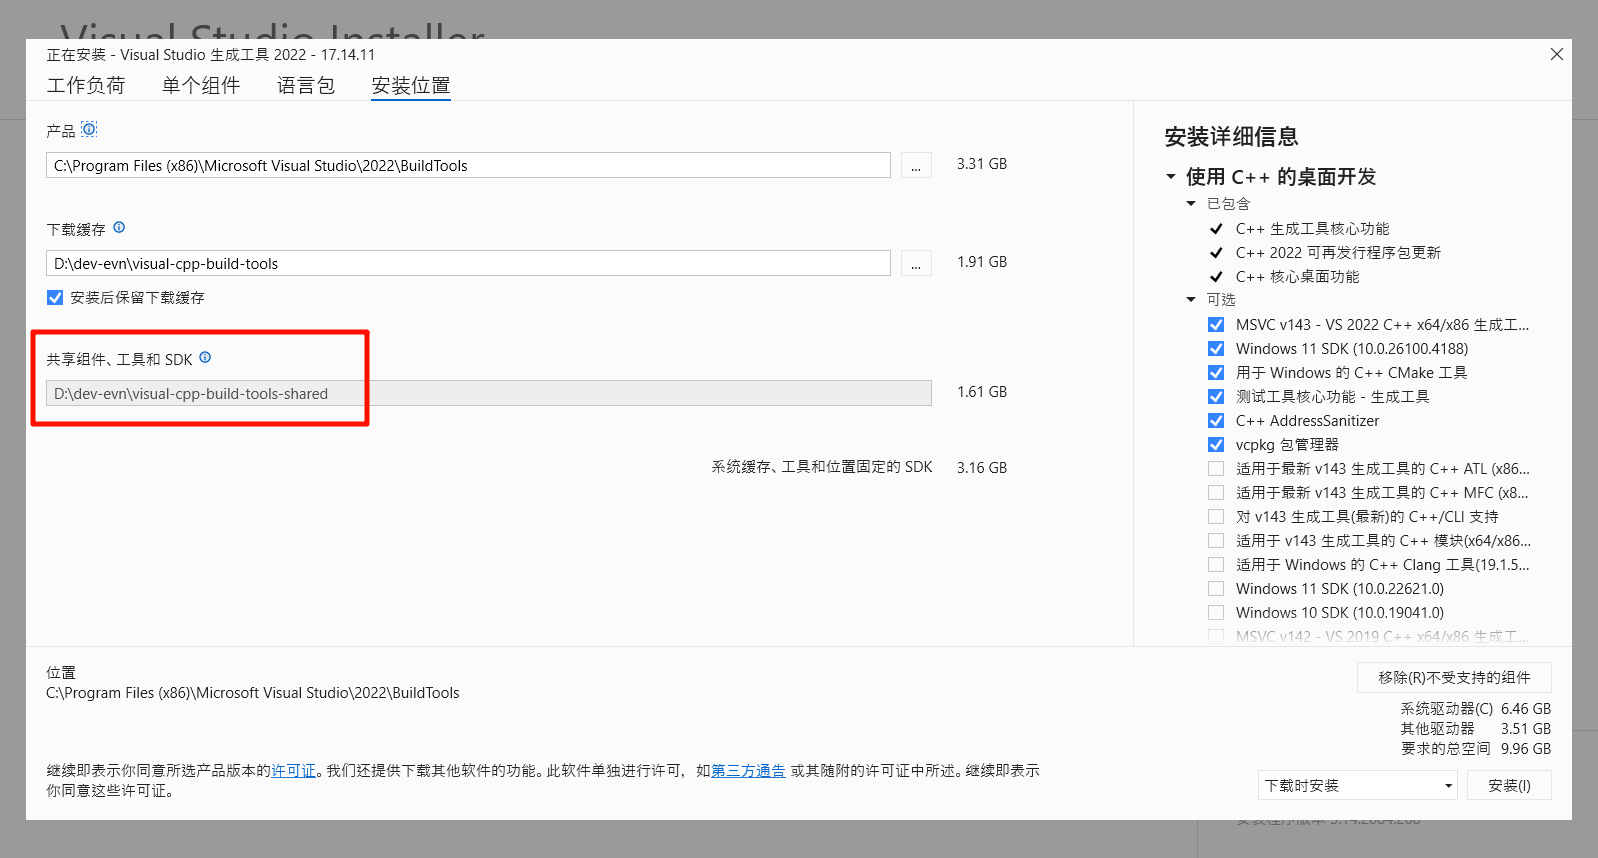
Task: Switch to the 工作负荷 tab
Action: (x=86, y=85)
